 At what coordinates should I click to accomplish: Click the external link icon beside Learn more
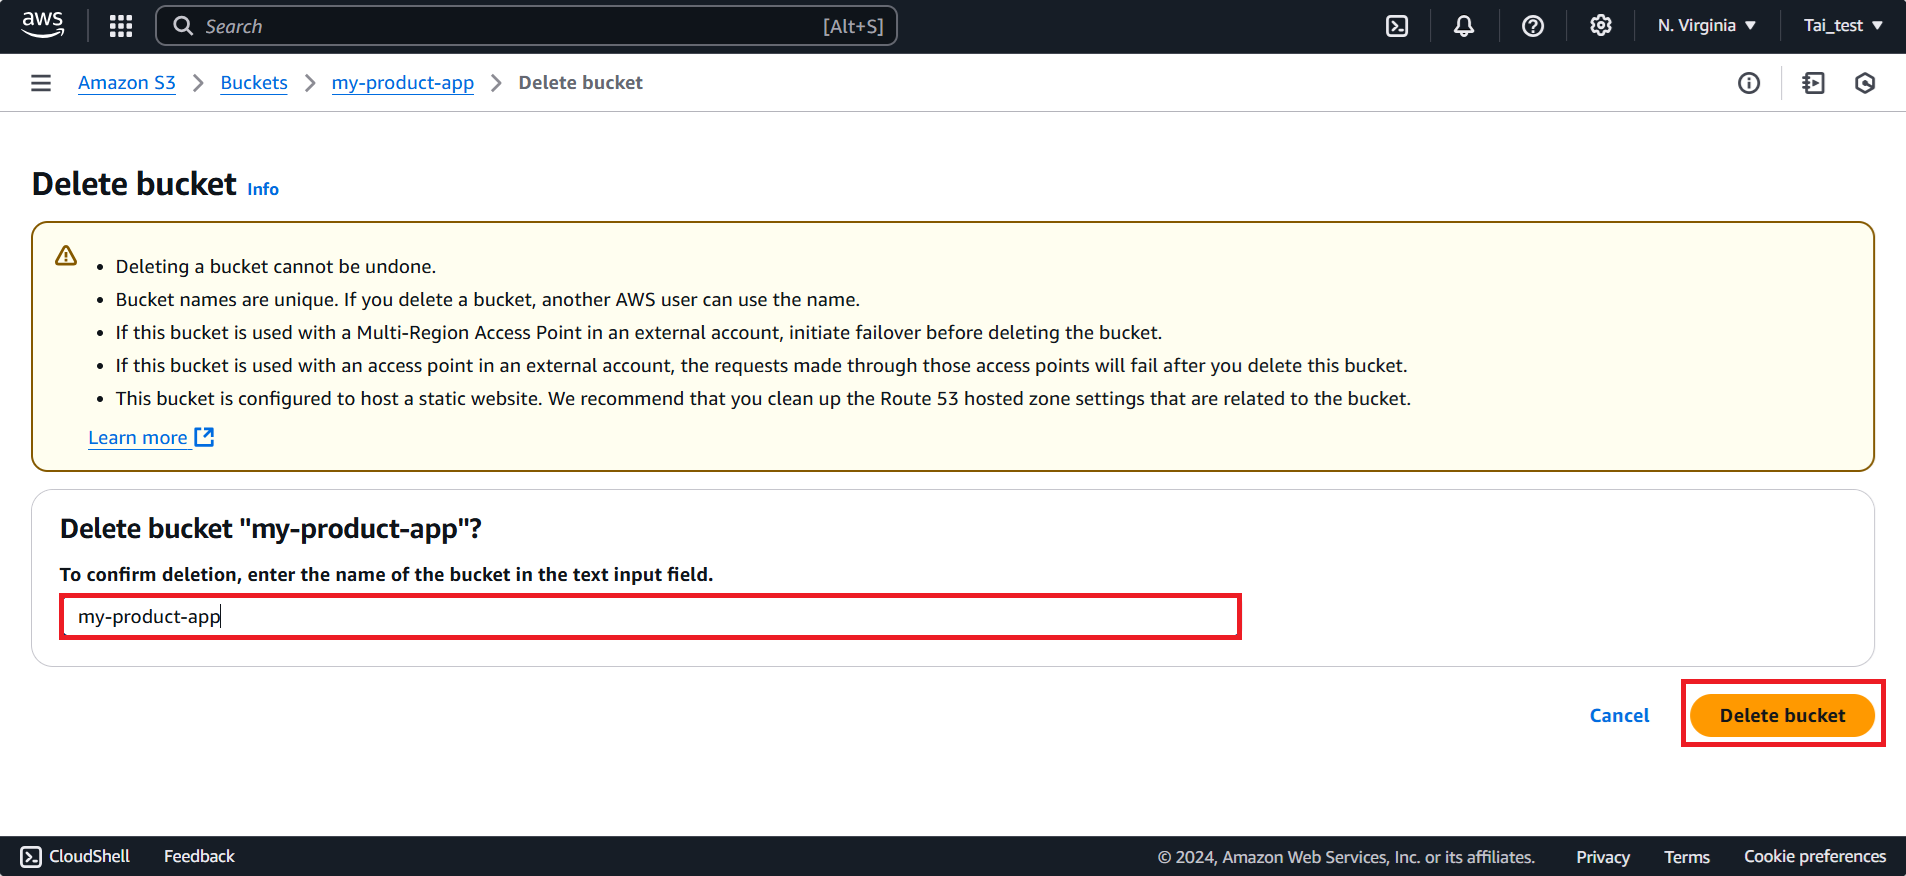(204, 437)
